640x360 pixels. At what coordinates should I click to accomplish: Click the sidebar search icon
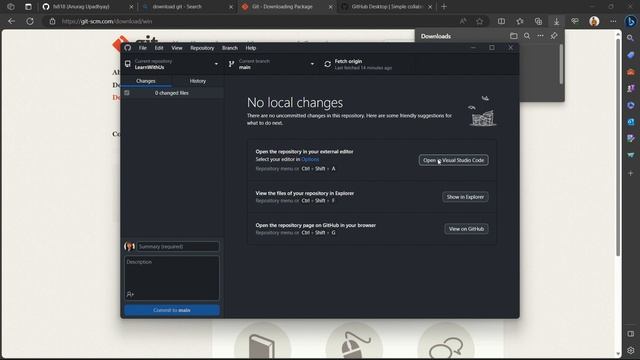tap(631, 38)
